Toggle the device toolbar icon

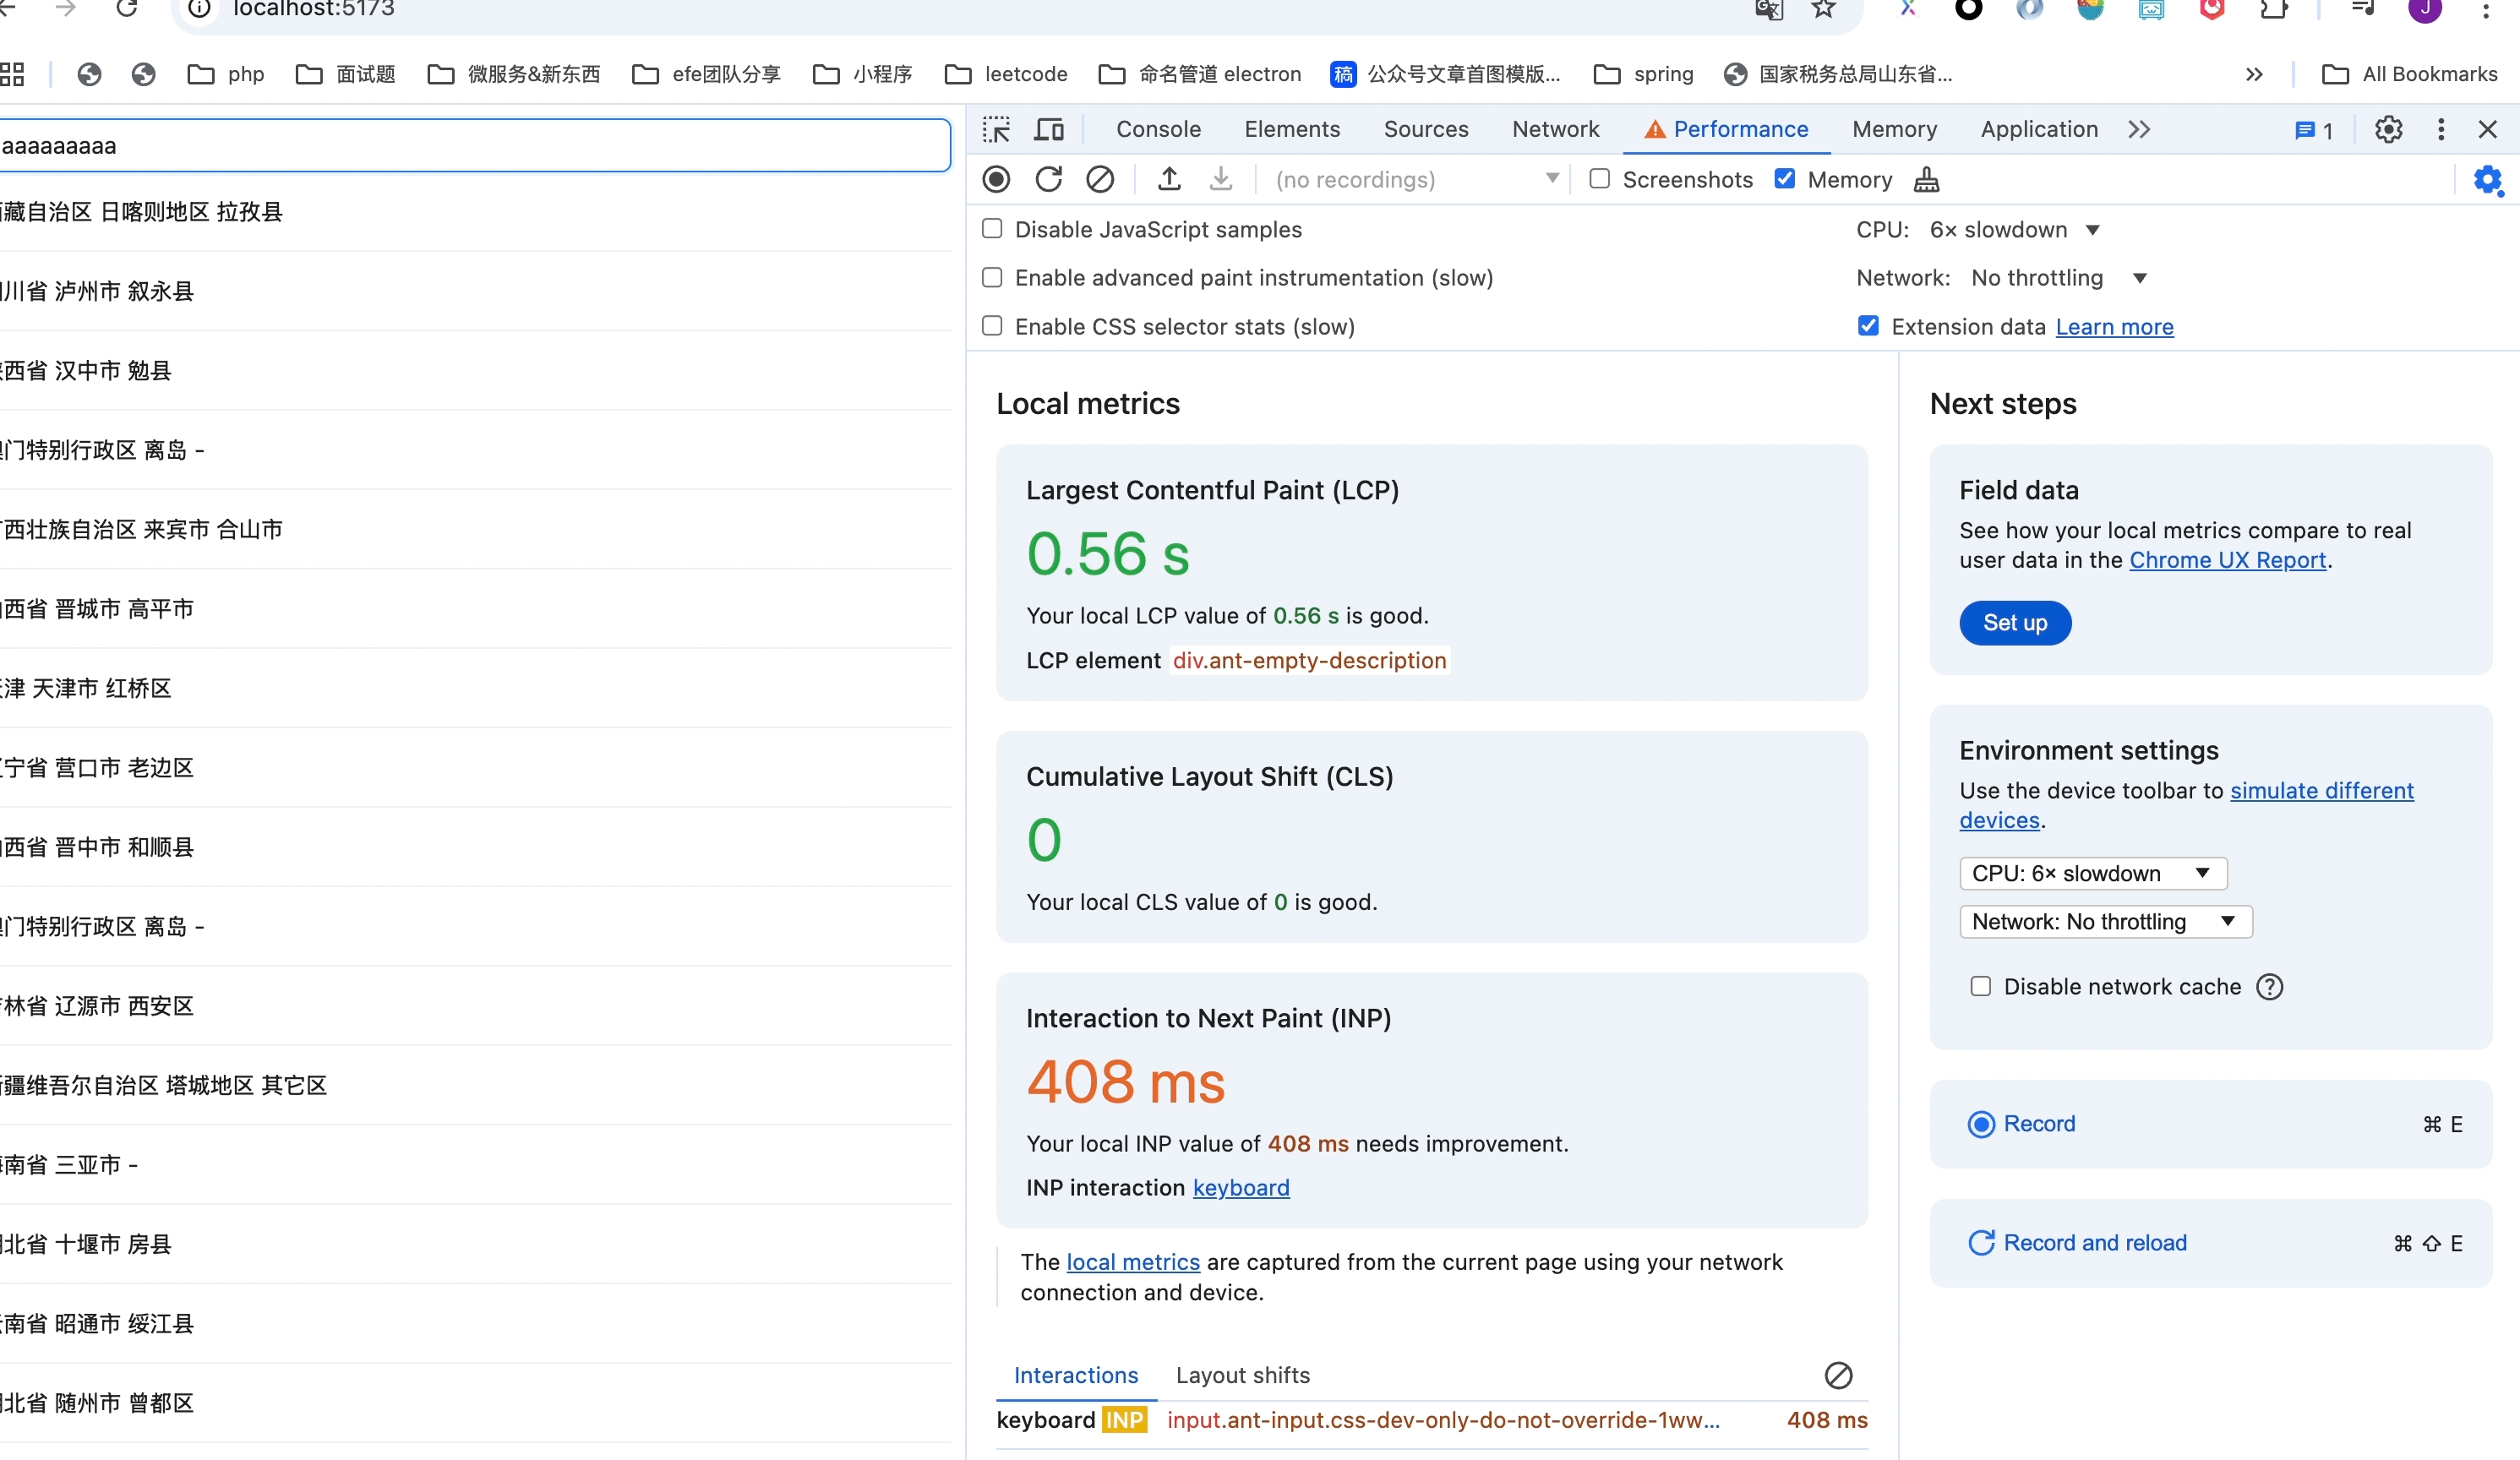1049,129
